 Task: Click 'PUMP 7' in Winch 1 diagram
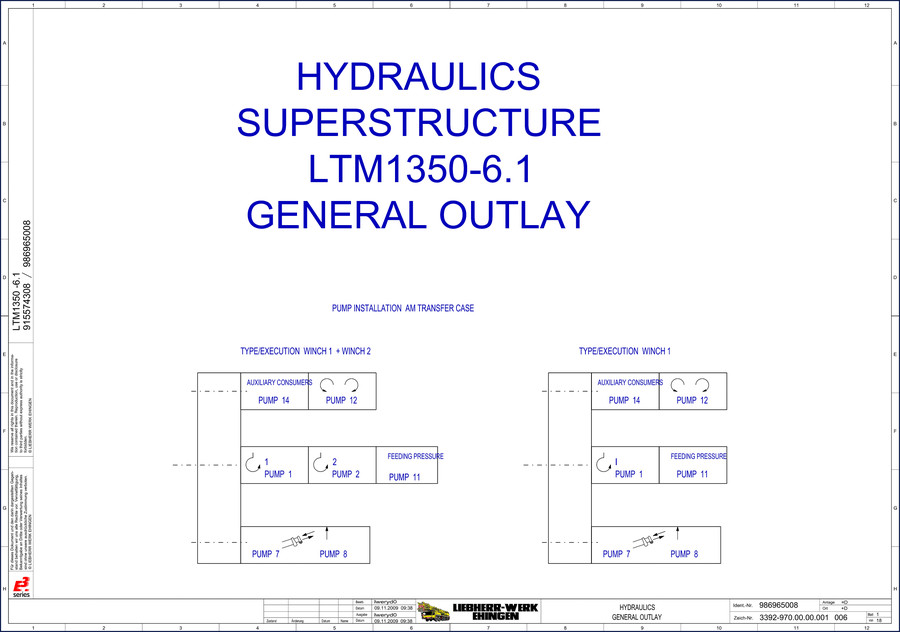(616, 554)
